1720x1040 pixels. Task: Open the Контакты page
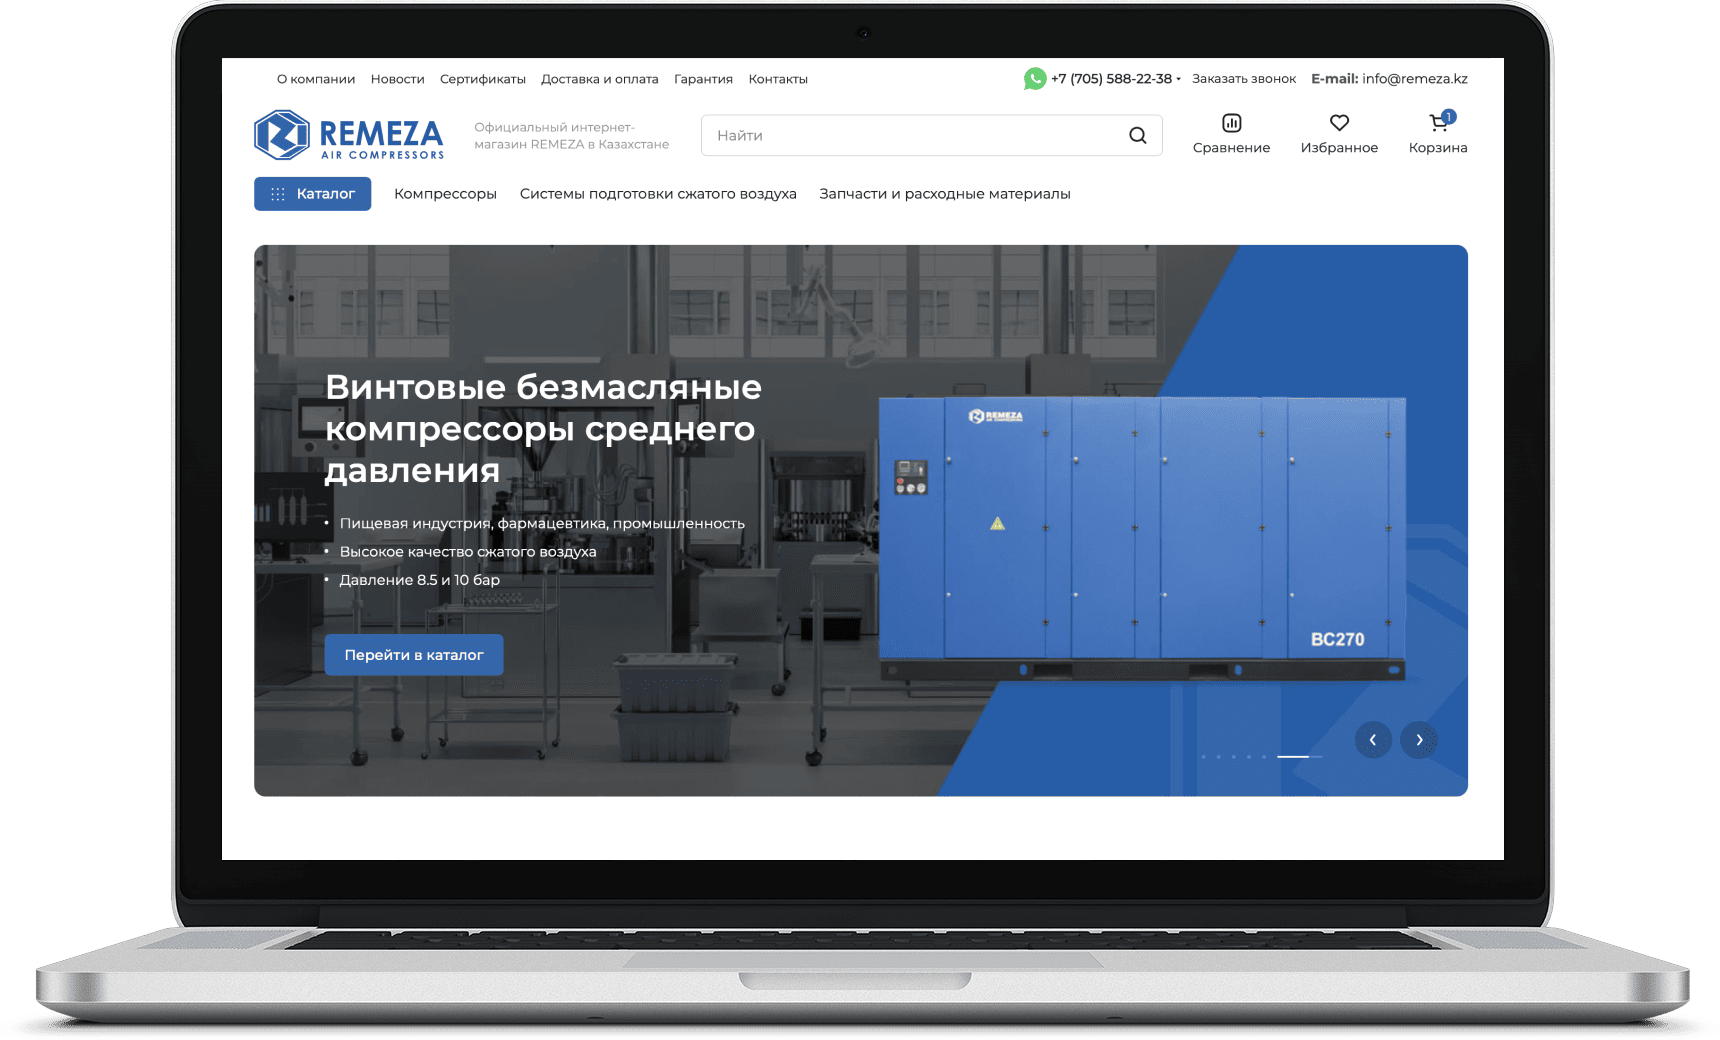coord(778,79)
